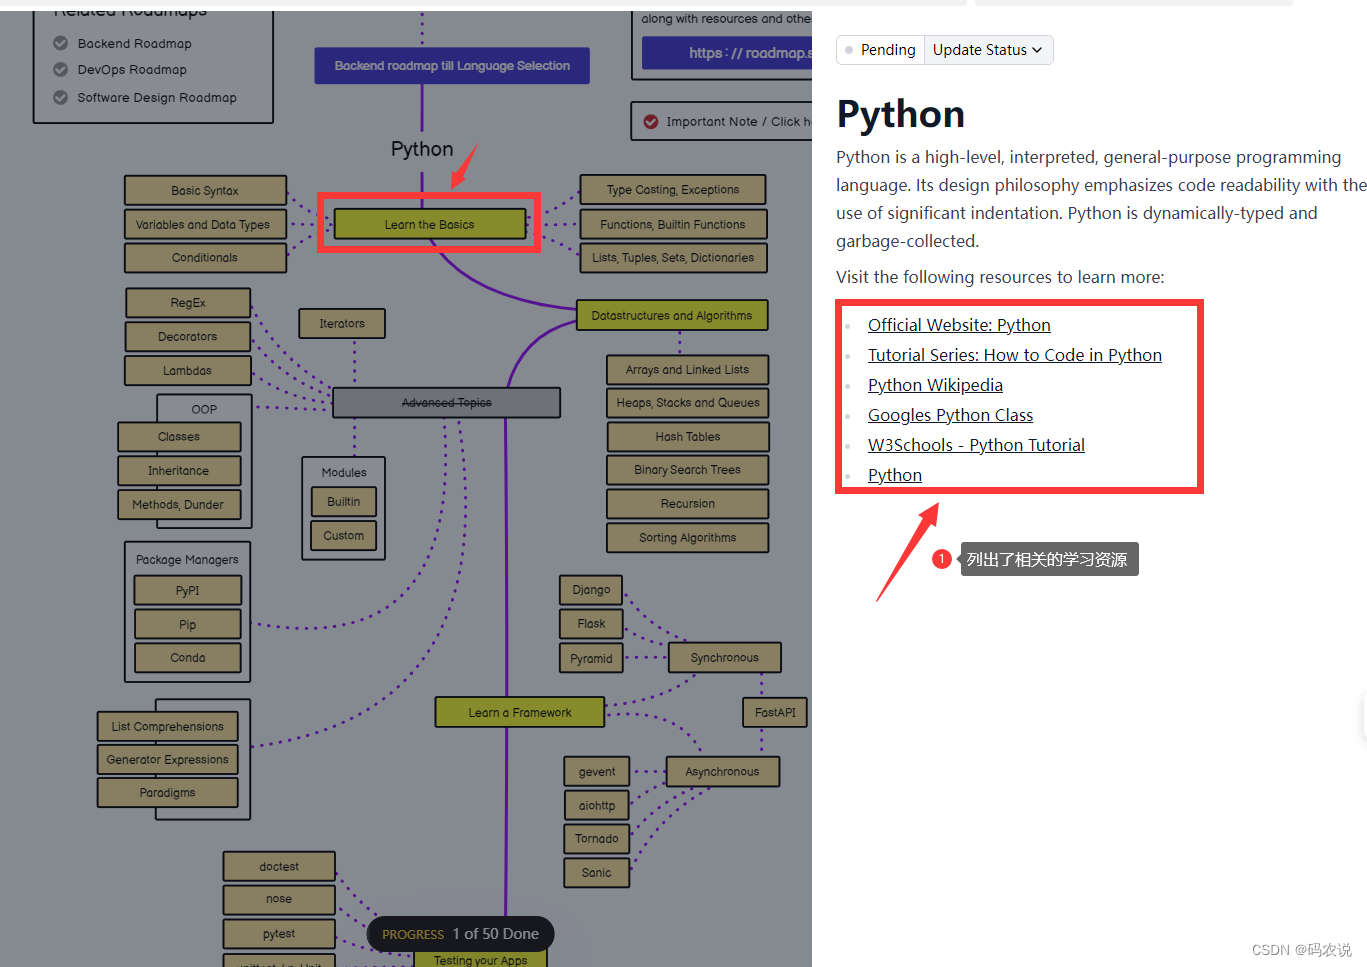Select the gevent node

click(597, 771)
